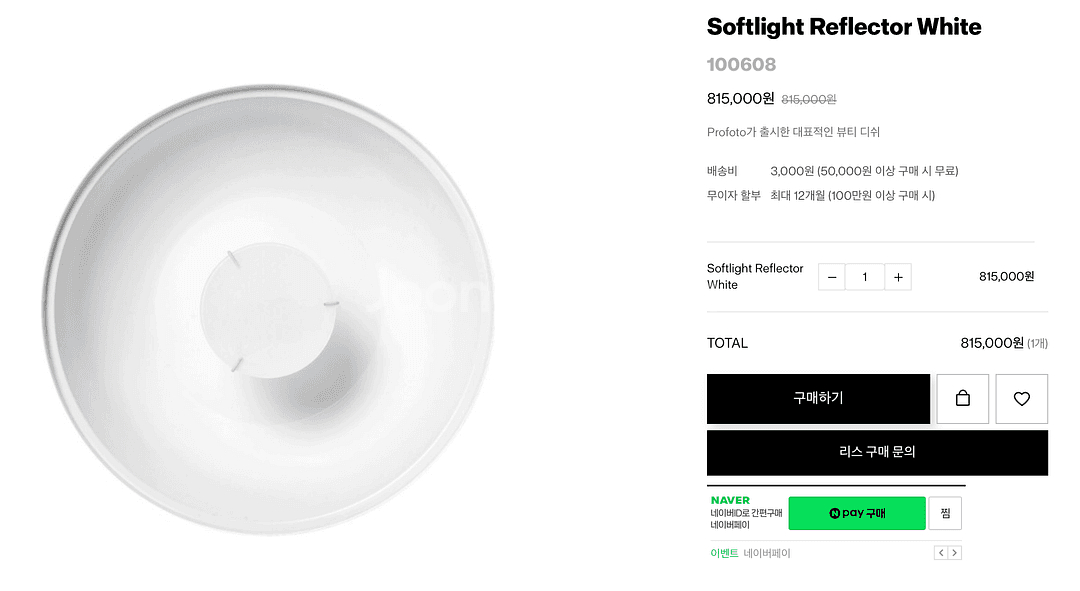The image size is (1080, 591).
Task: Click the Softlight Reflector White product title
Action: coord(844,27)
